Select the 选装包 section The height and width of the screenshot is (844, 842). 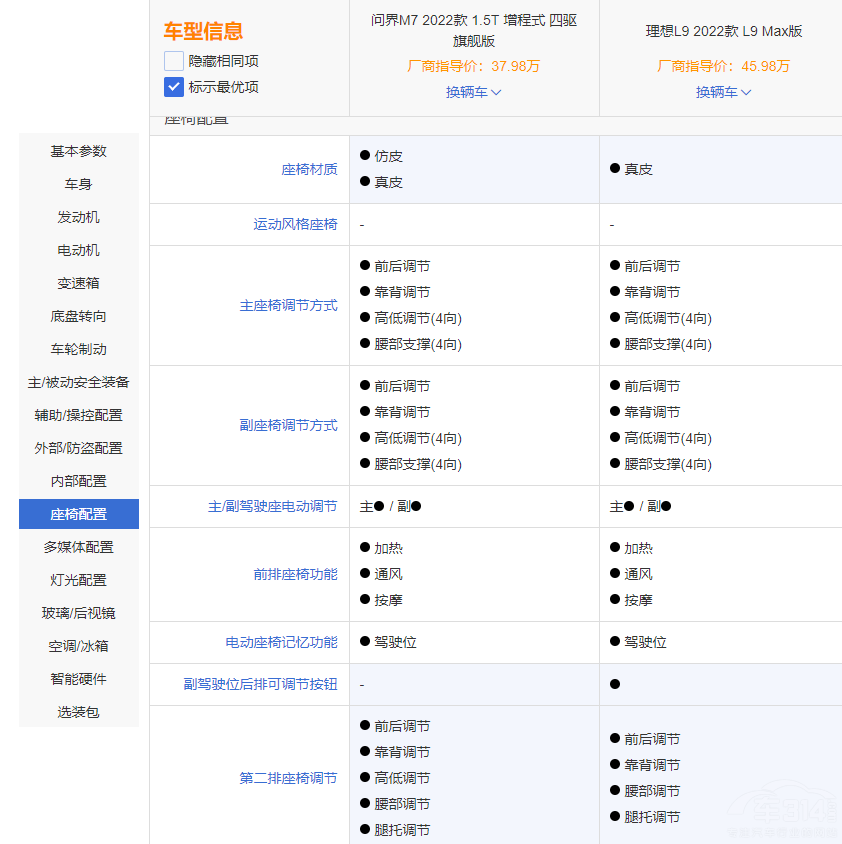pos(78,712)
